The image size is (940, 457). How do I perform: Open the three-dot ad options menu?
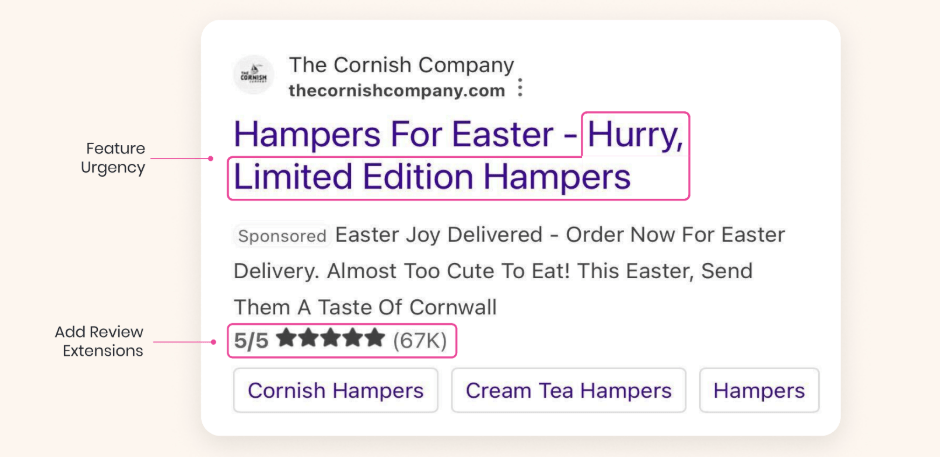519,89
